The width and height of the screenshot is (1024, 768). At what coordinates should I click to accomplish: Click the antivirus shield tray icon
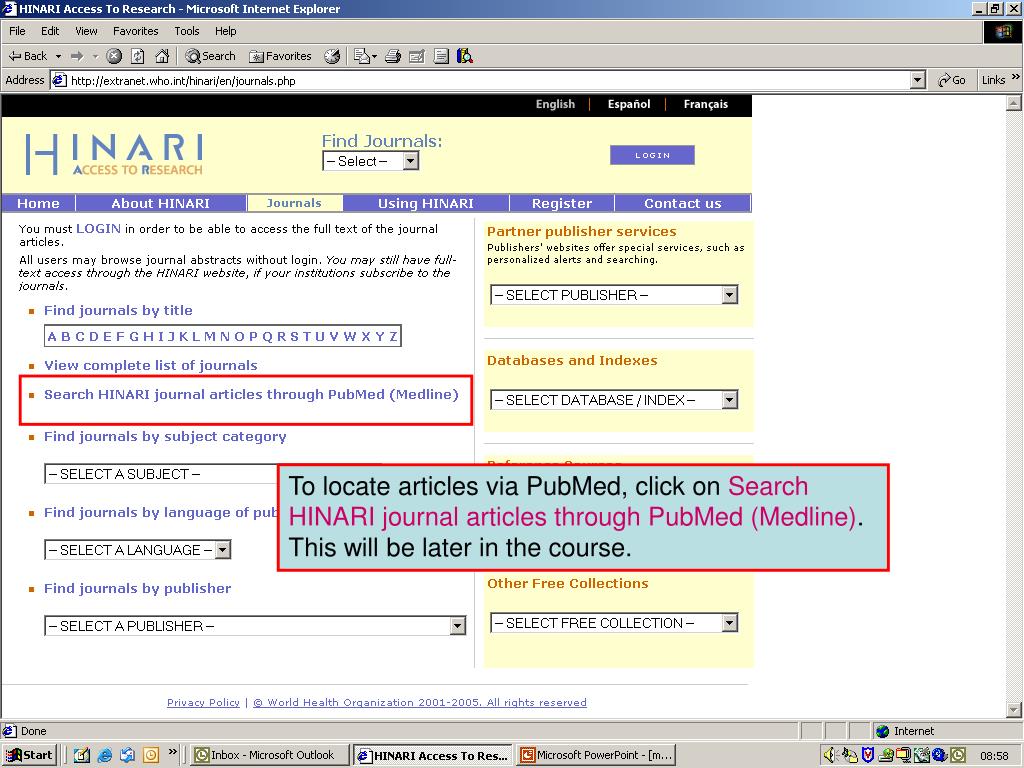(x=868, y=756)
